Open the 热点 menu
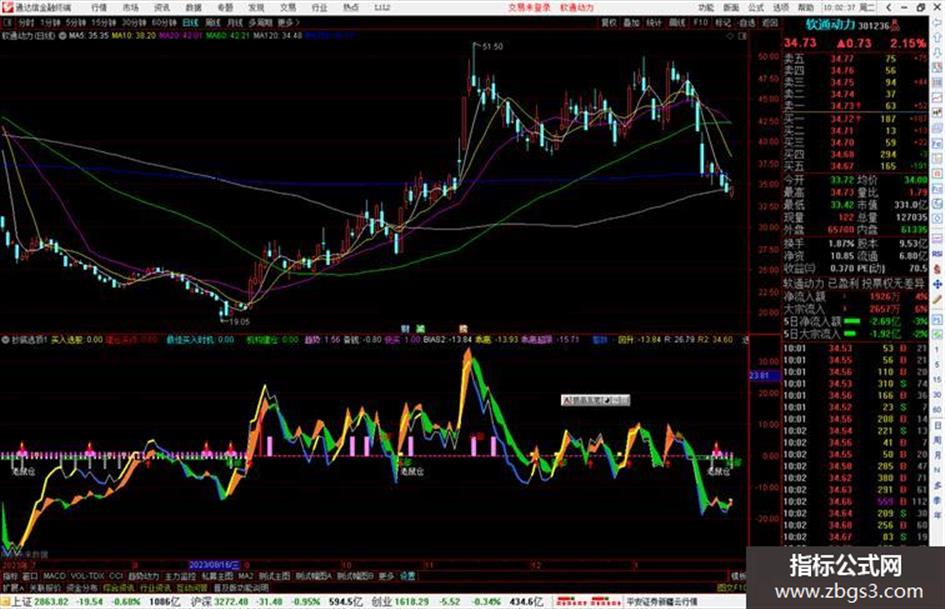 click(351, 7)
